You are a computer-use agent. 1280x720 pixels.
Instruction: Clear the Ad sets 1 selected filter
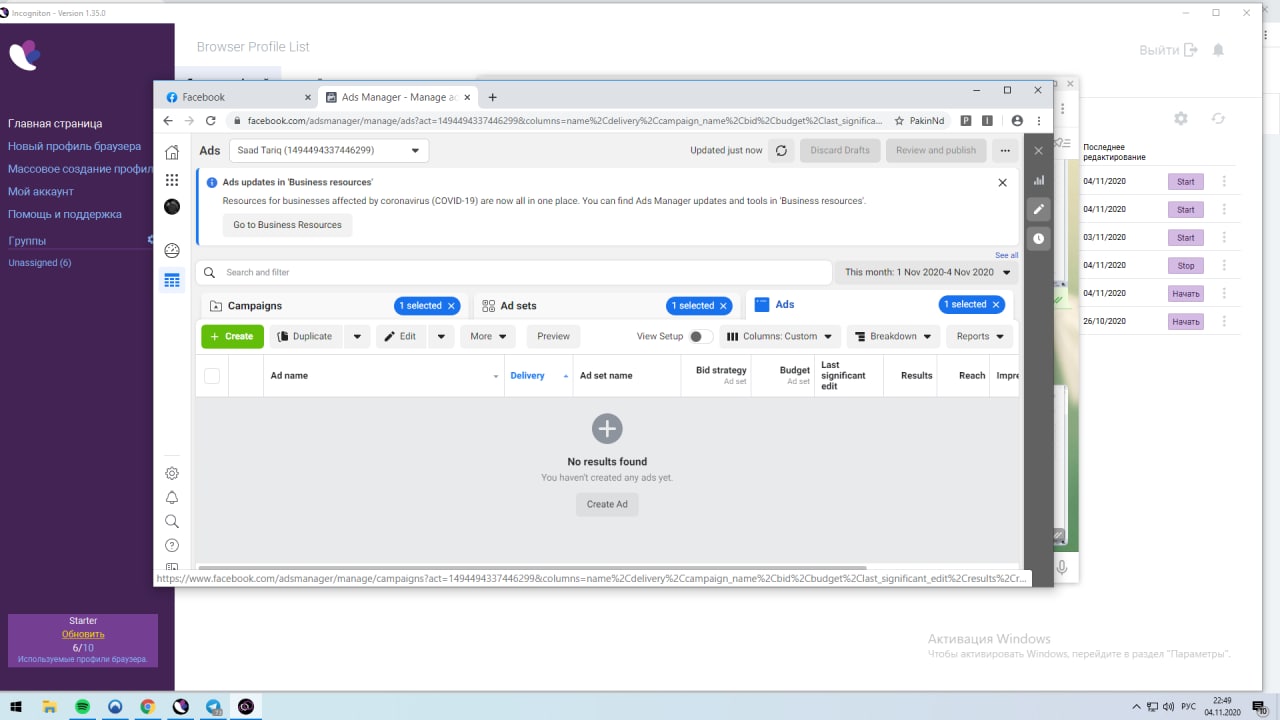coord(723,306)
